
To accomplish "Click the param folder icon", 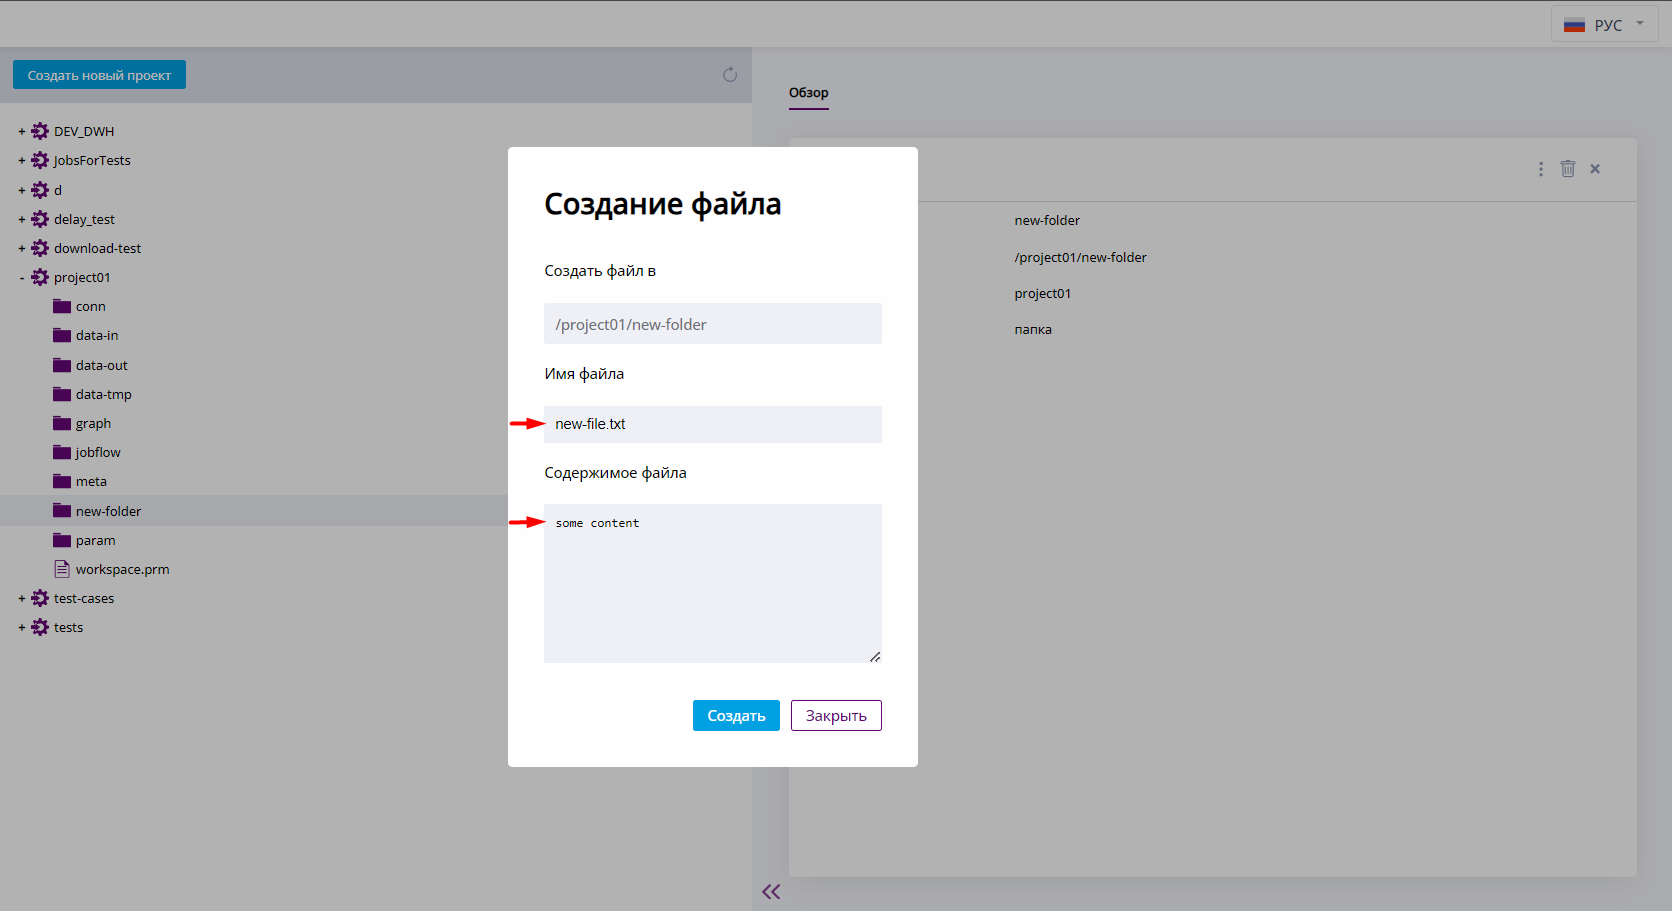I will tap(62, 540).
